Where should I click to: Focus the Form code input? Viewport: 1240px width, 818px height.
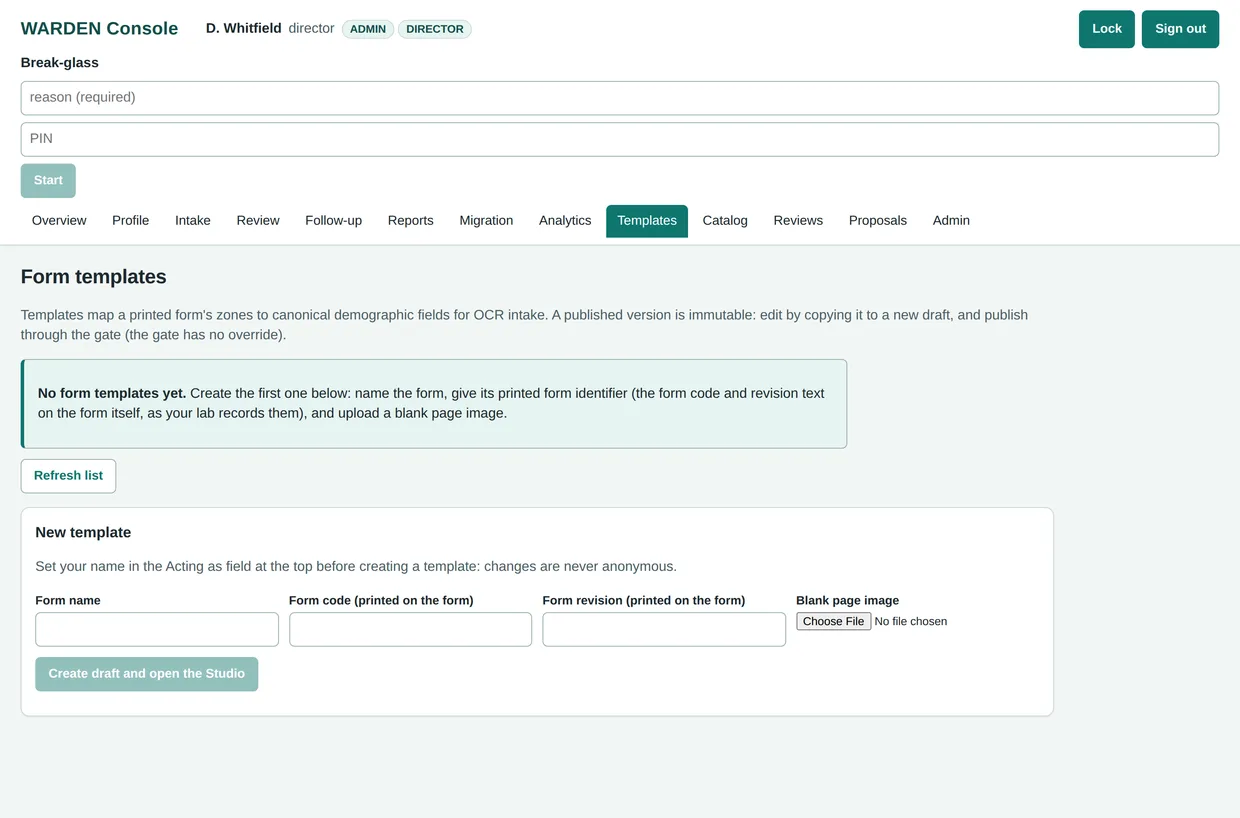410,630
